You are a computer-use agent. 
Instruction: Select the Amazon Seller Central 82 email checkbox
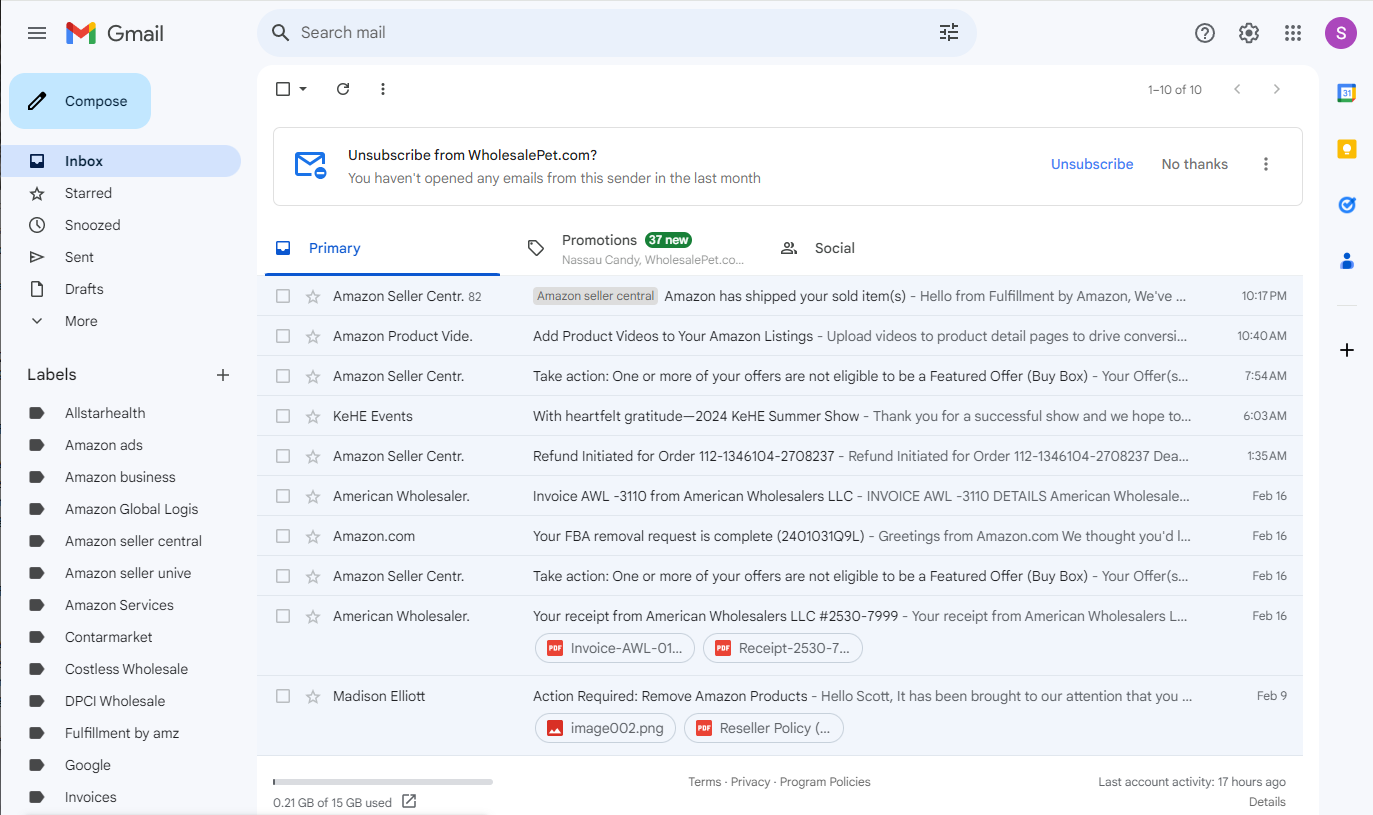(283, 296)
